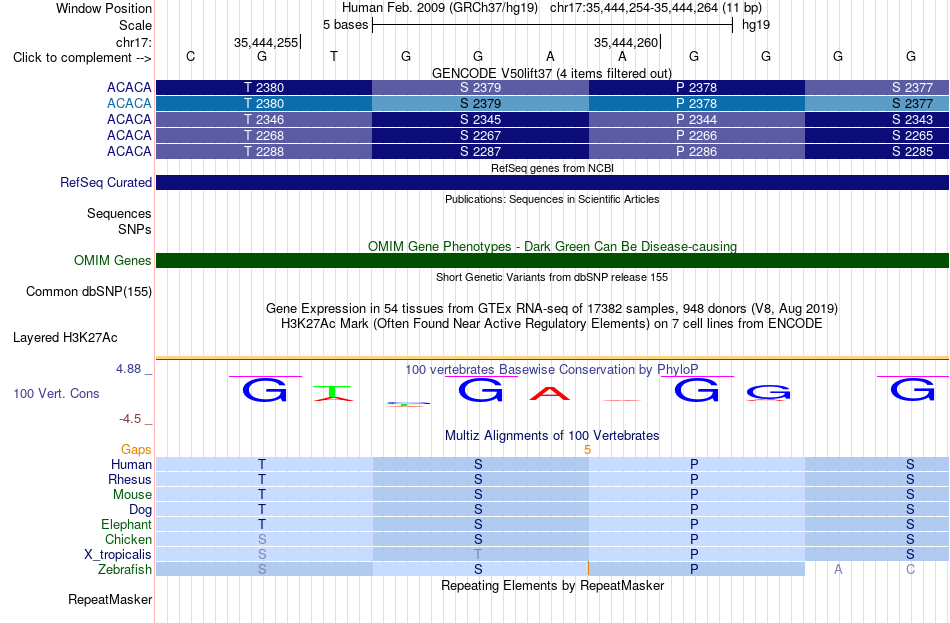Click position marker 35,444,255
Image resolution: width=950 pixels, height=623 pixels.
(266, 42)
